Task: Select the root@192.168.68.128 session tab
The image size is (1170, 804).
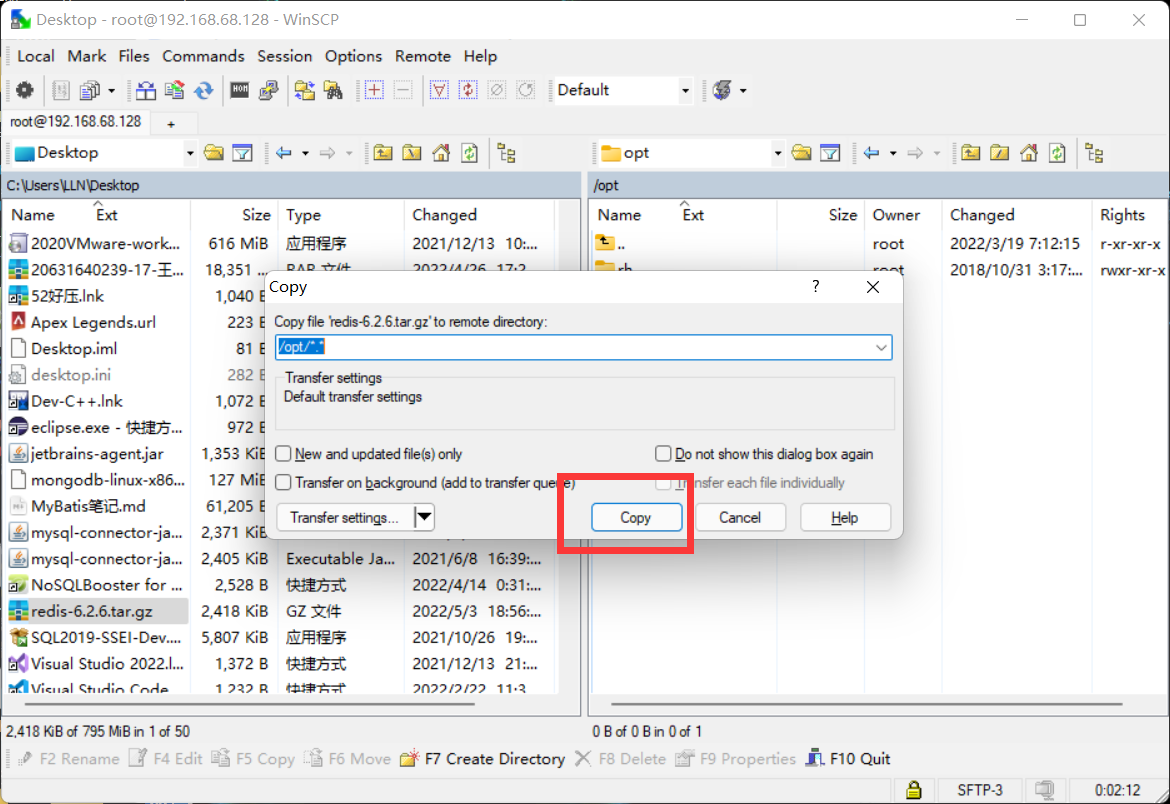Action: pyautogui.click(x=76, y=122)
